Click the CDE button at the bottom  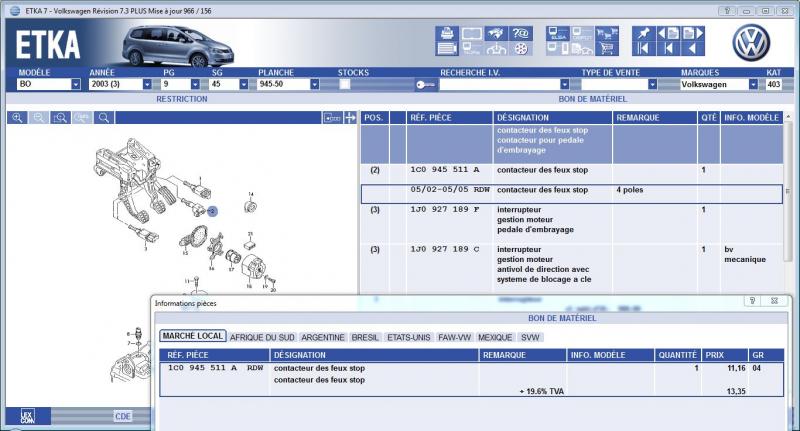(122, 416)
